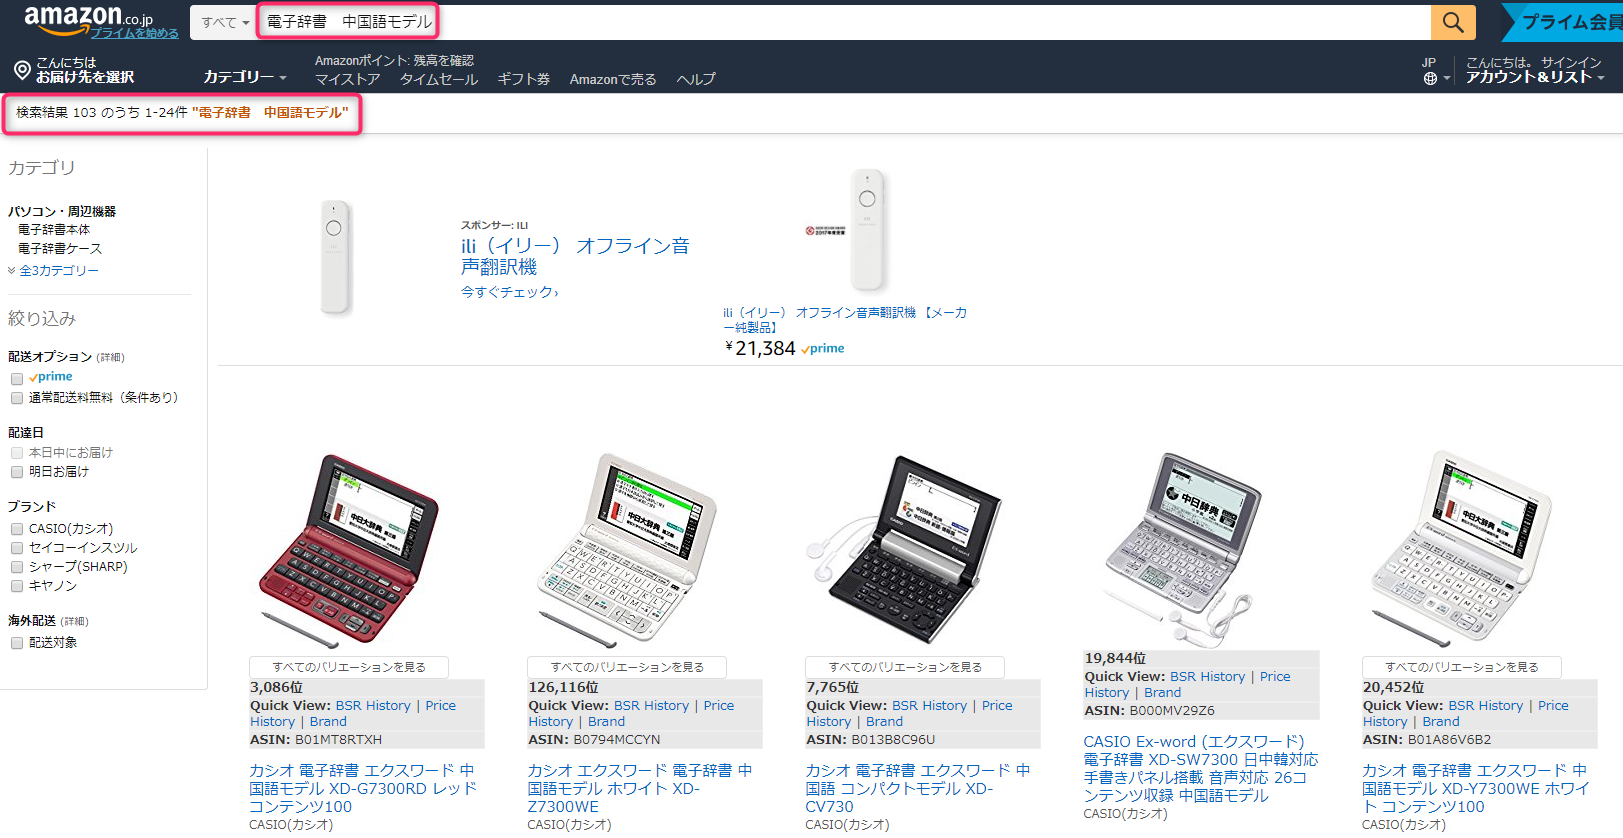1623x838 pixels.
Task: Enable the prime delivery option checkbox
Action: point(17,378)
